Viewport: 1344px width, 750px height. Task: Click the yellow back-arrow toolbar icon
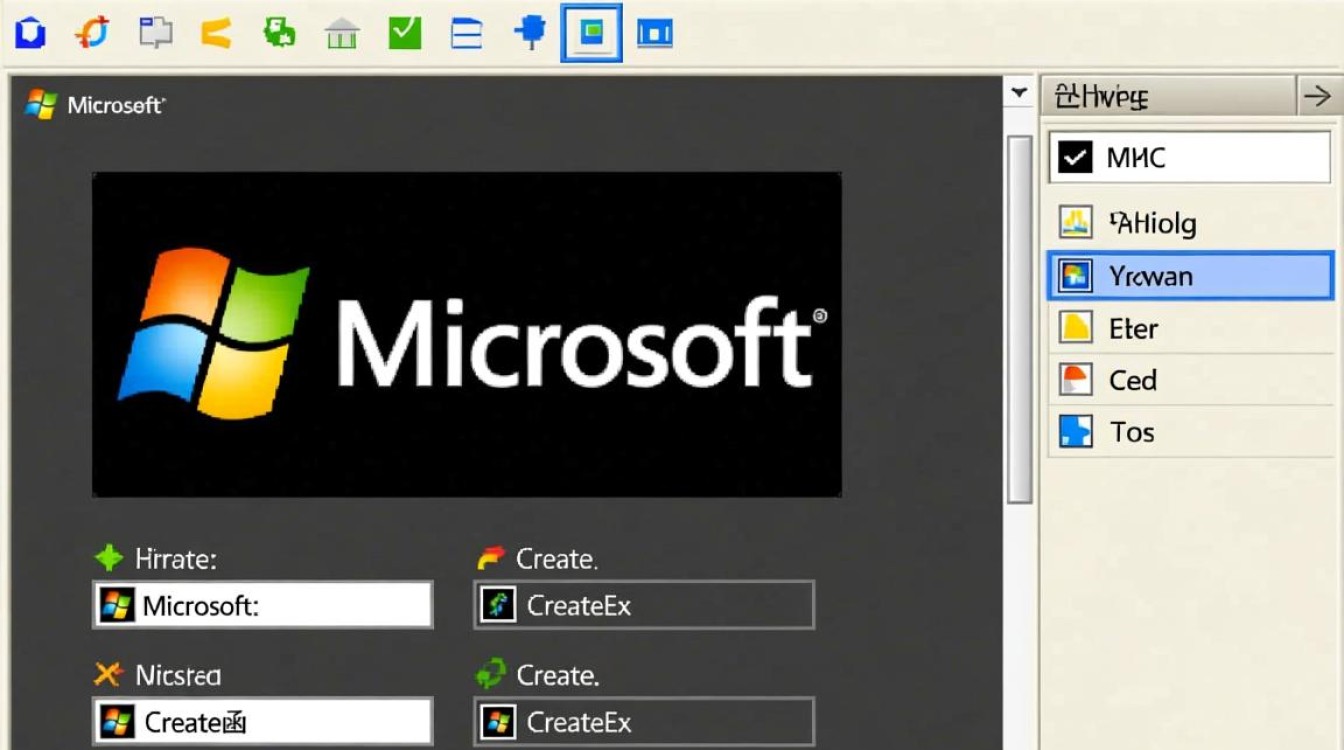point(217,34)
